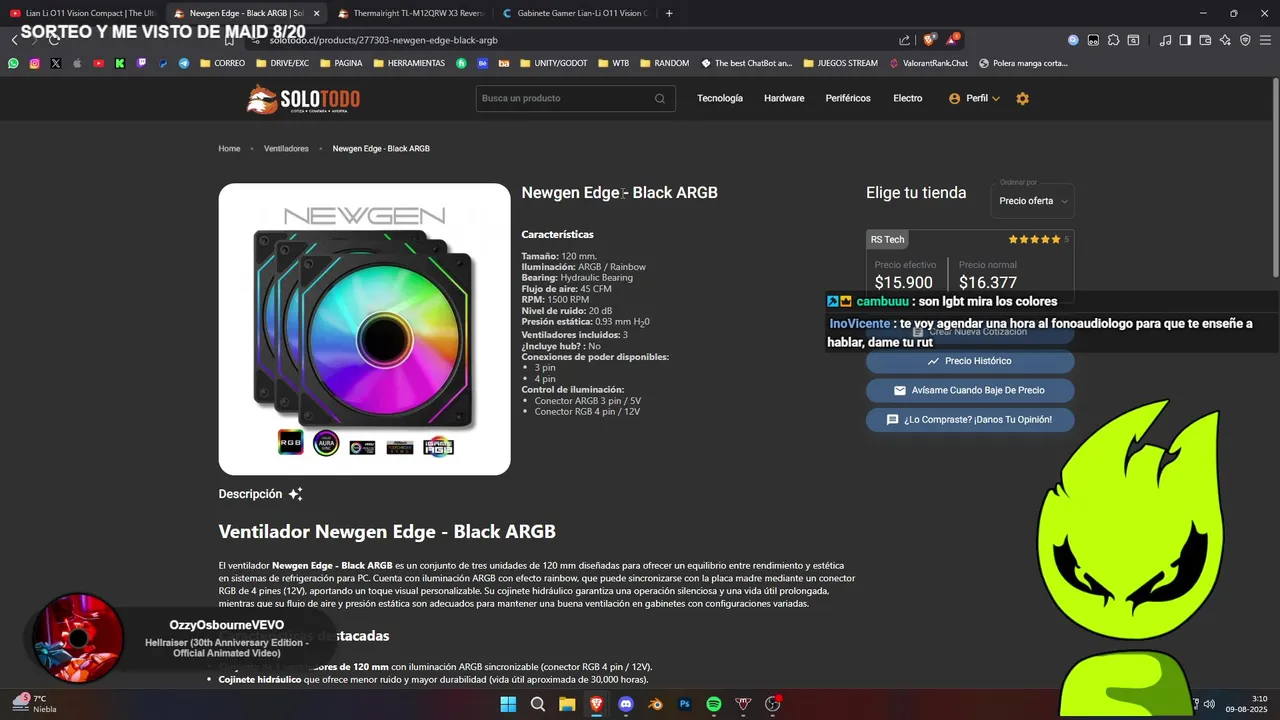Open Discord from the taskbar
This screenshot has width=1280, height=720.
[x=626, y=704]
